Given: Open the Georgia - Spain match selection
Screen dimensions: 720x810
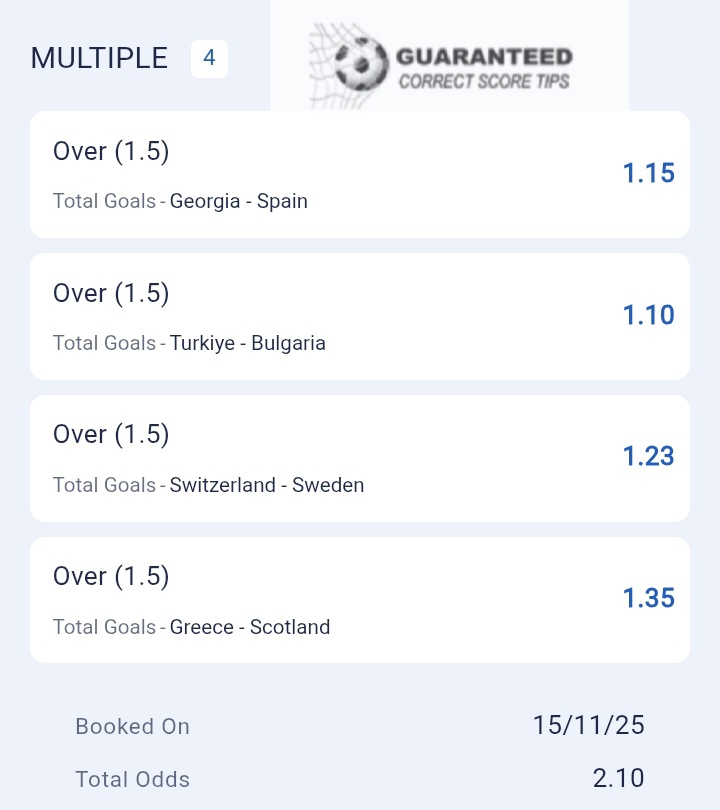Looking at the screenshot, I should (238, 201).
